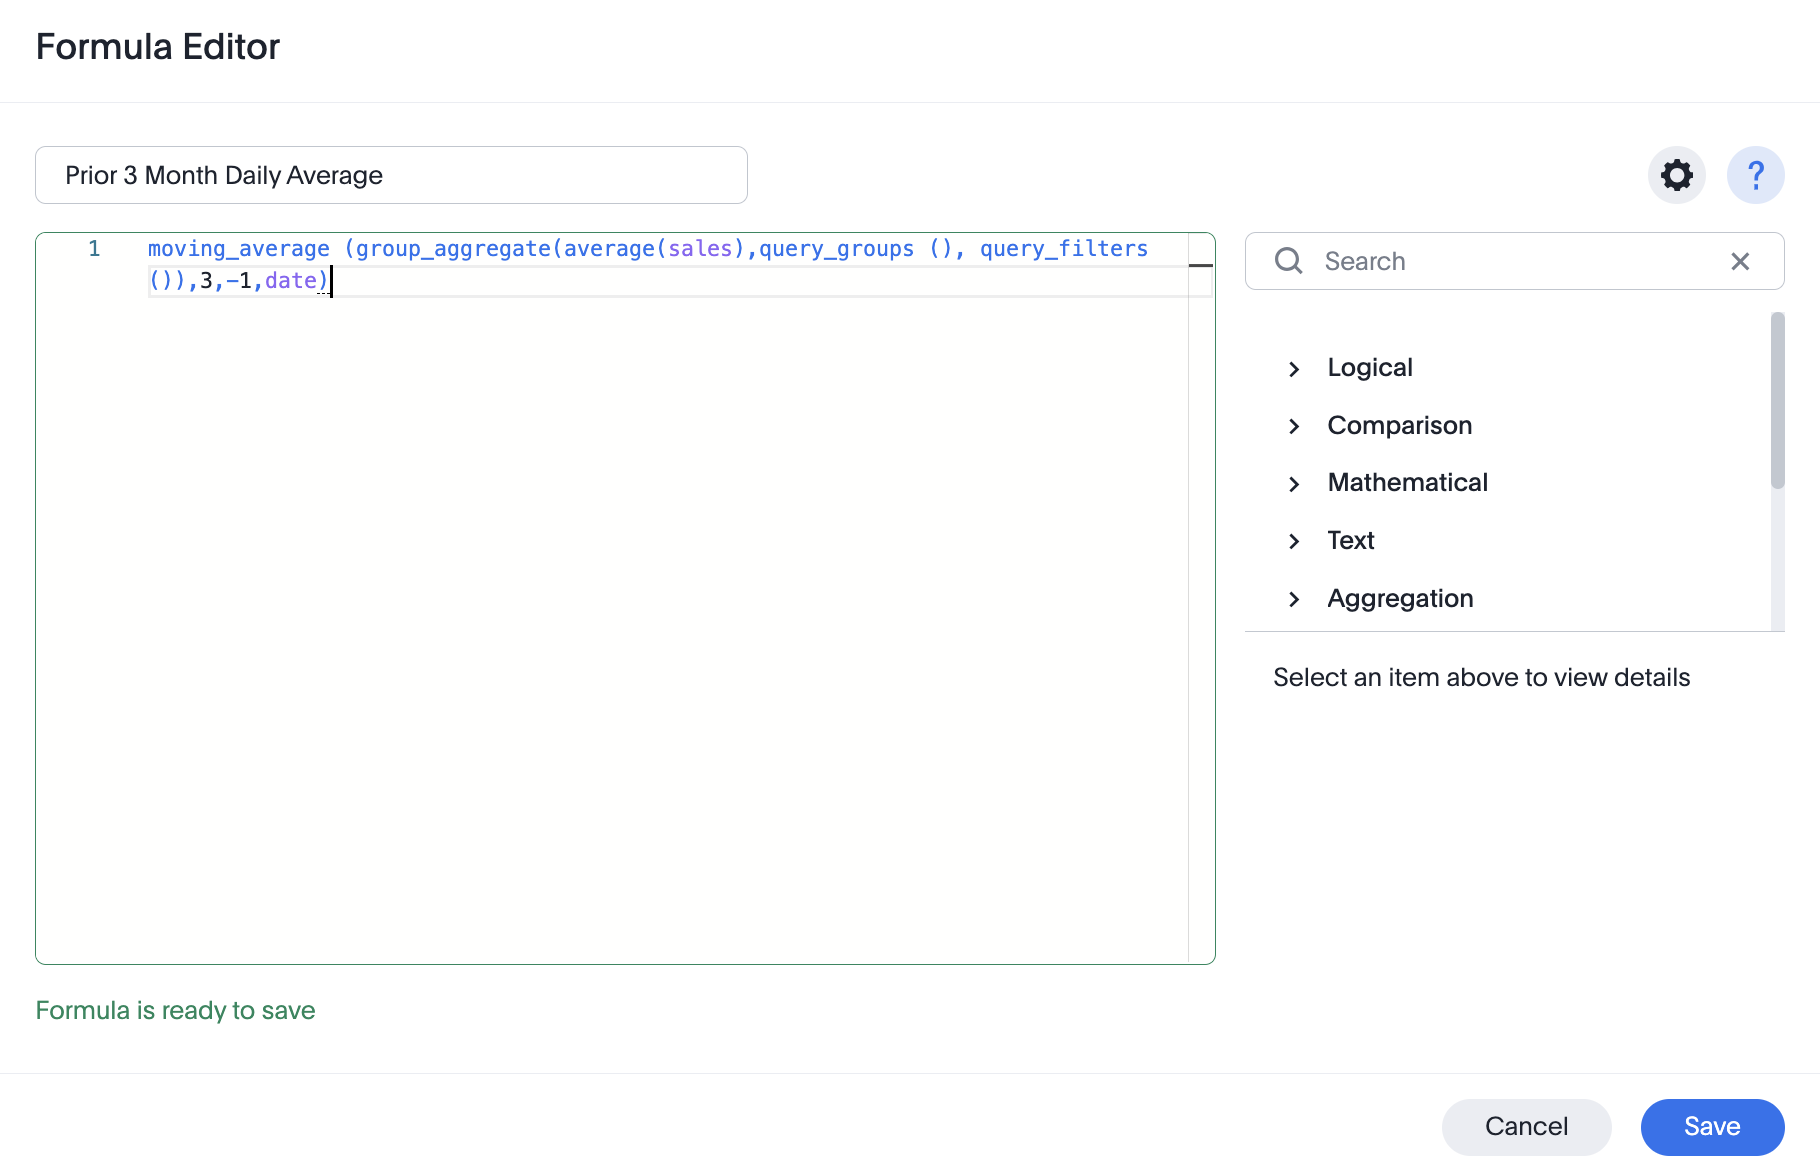Select the Aggregation functions label
This screenshot has height=1172, width=1820.
(x=1400, y=599)
